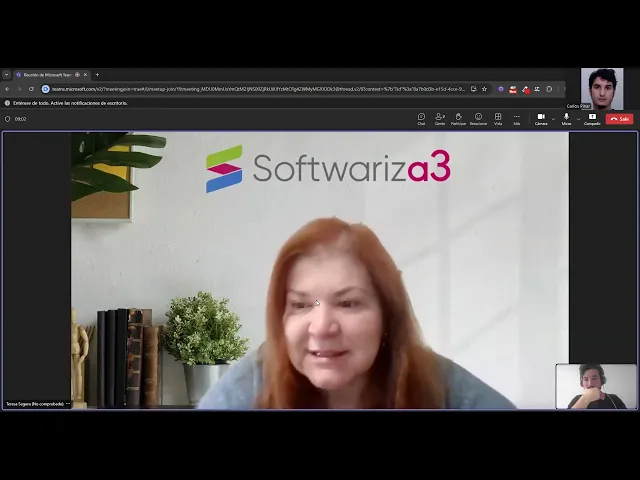Raise hand with the Participar button
This screenshot has height=480, width=640.
click(458, 119)
